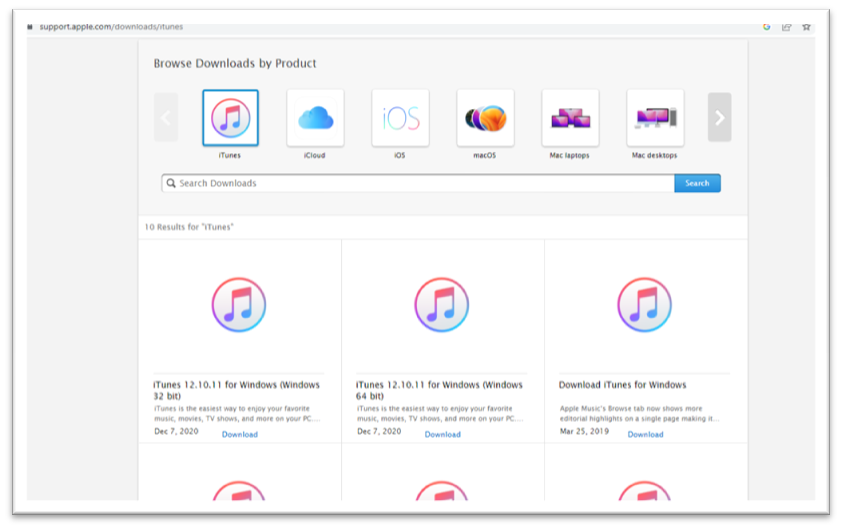
Task: Click the browser address bar URL
Action: pos(111,27)
